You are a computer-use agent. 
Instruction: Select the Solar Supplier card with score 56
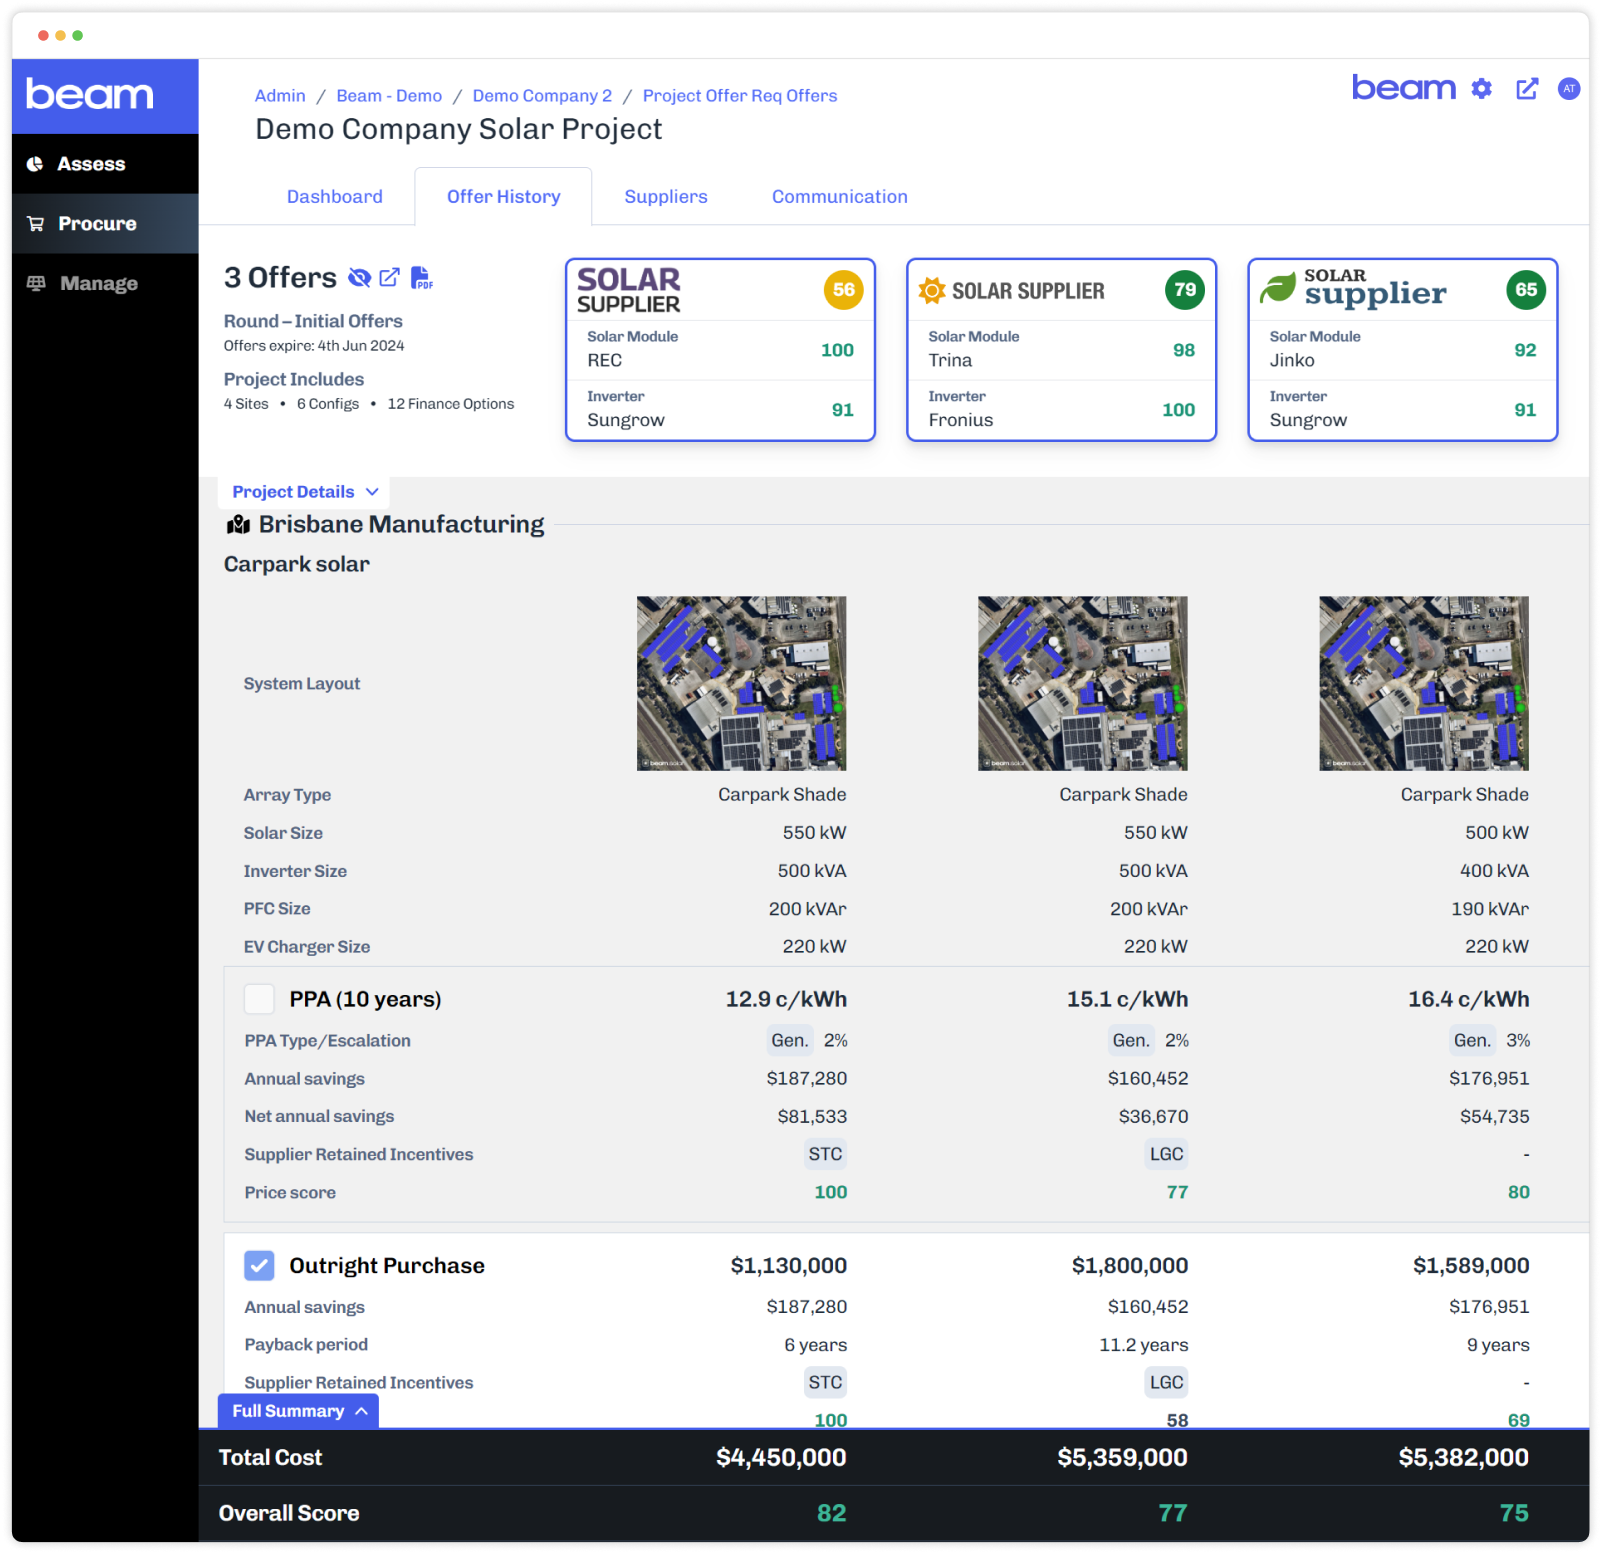pyautogui.click(x=720, y=349)
